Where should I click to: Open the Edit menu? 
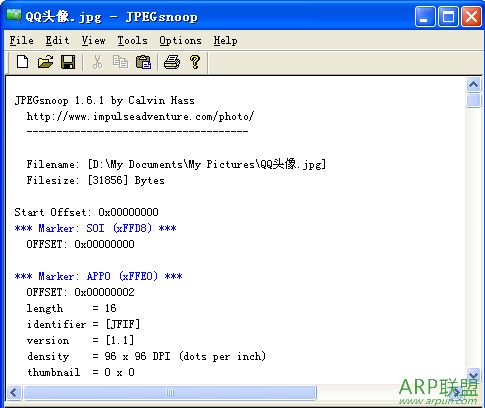tap(57, 40)
